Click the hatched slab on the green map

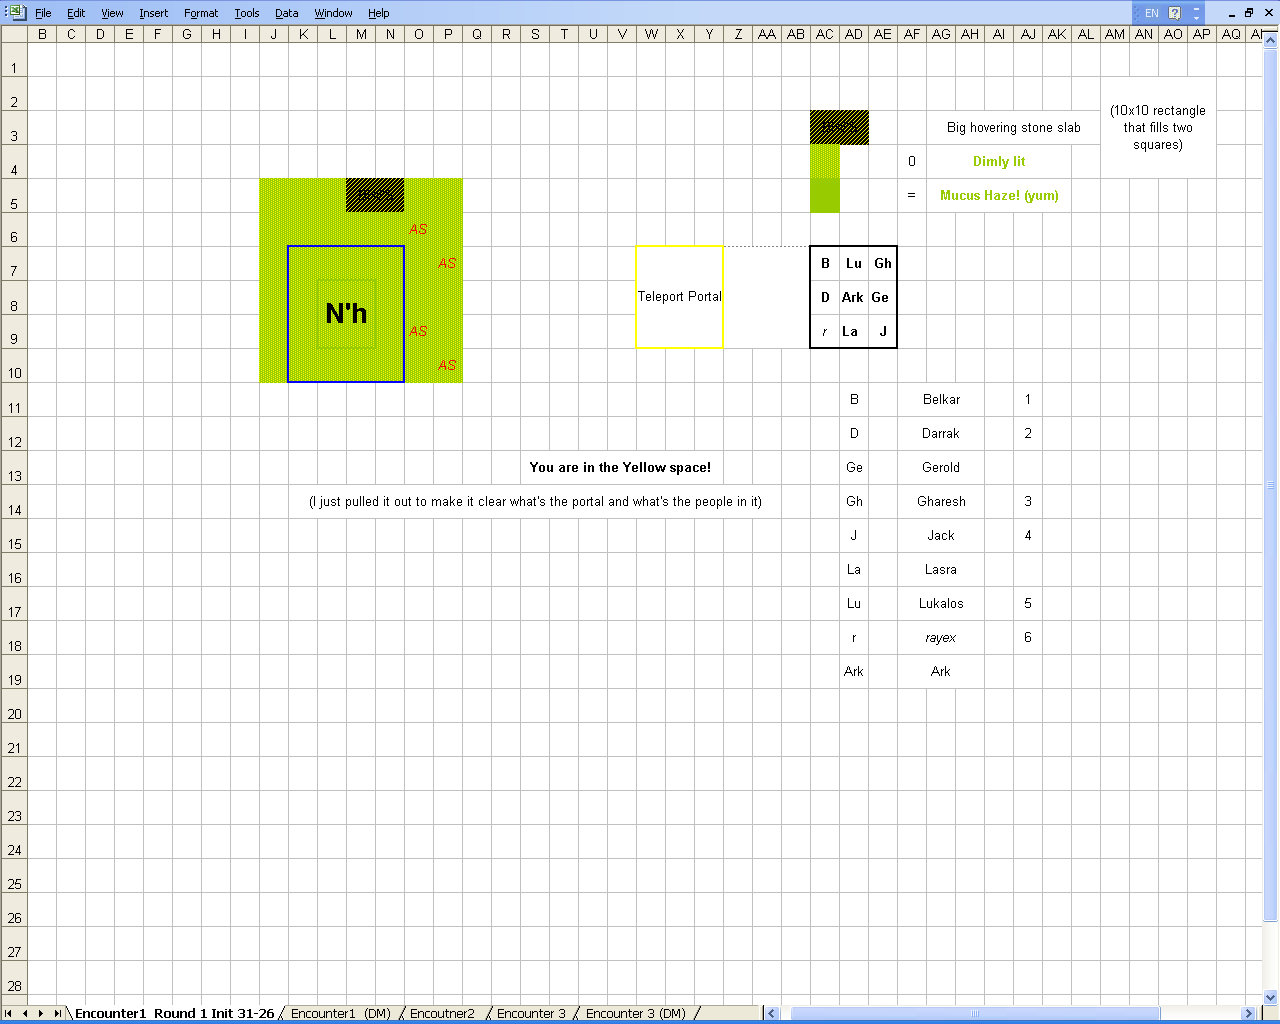pyautogui.click(x=375, y=195)
